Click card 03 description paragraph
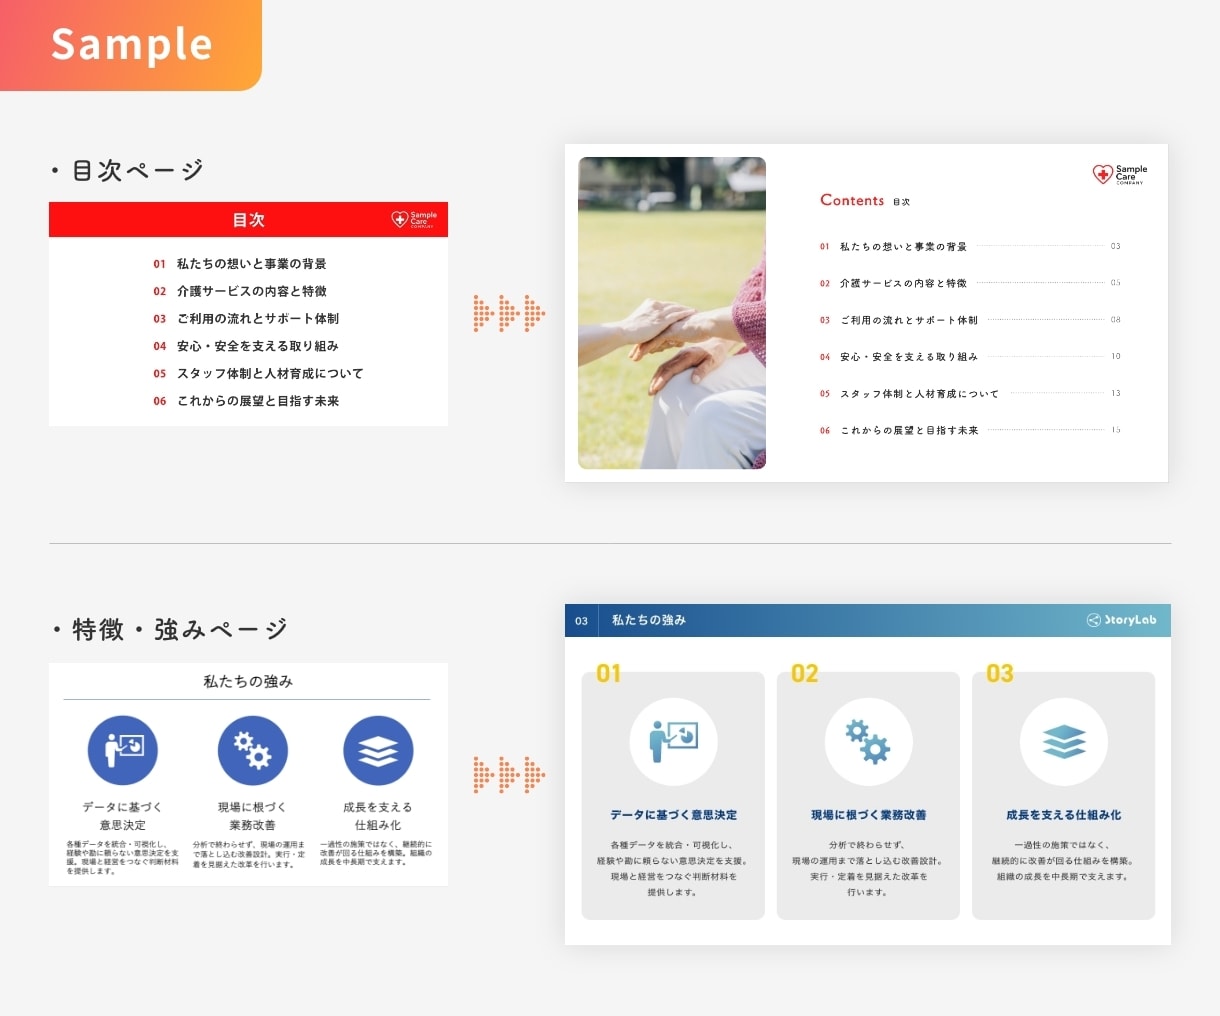The height and width of the screenshot is (1016, 1220). [x=1064, y=860]
